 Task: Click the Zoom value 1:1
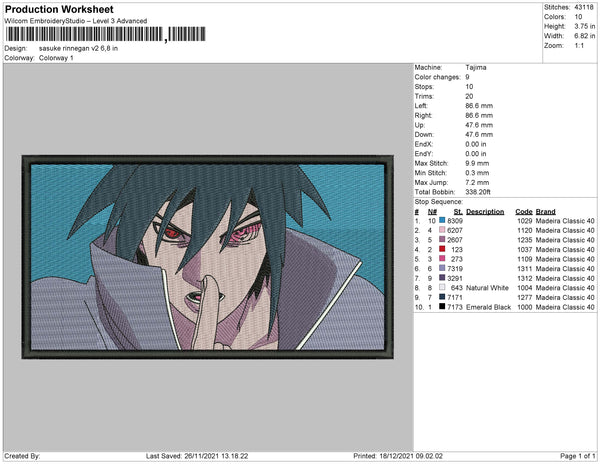click(579, 46)
